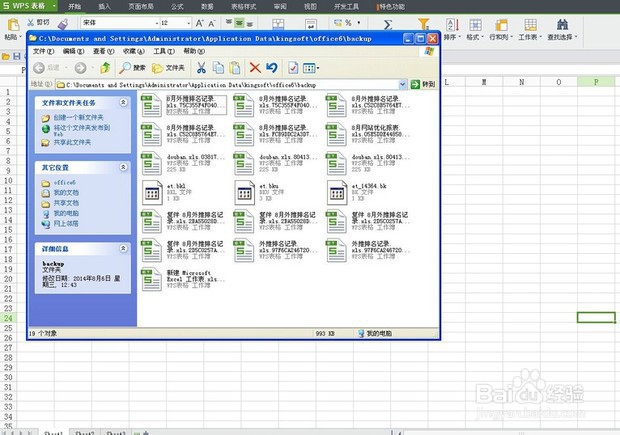Show the Folders (文件夹) tree pane
Image resolution: width=620 pixels, height=435 pixels.
pos(168,68)
